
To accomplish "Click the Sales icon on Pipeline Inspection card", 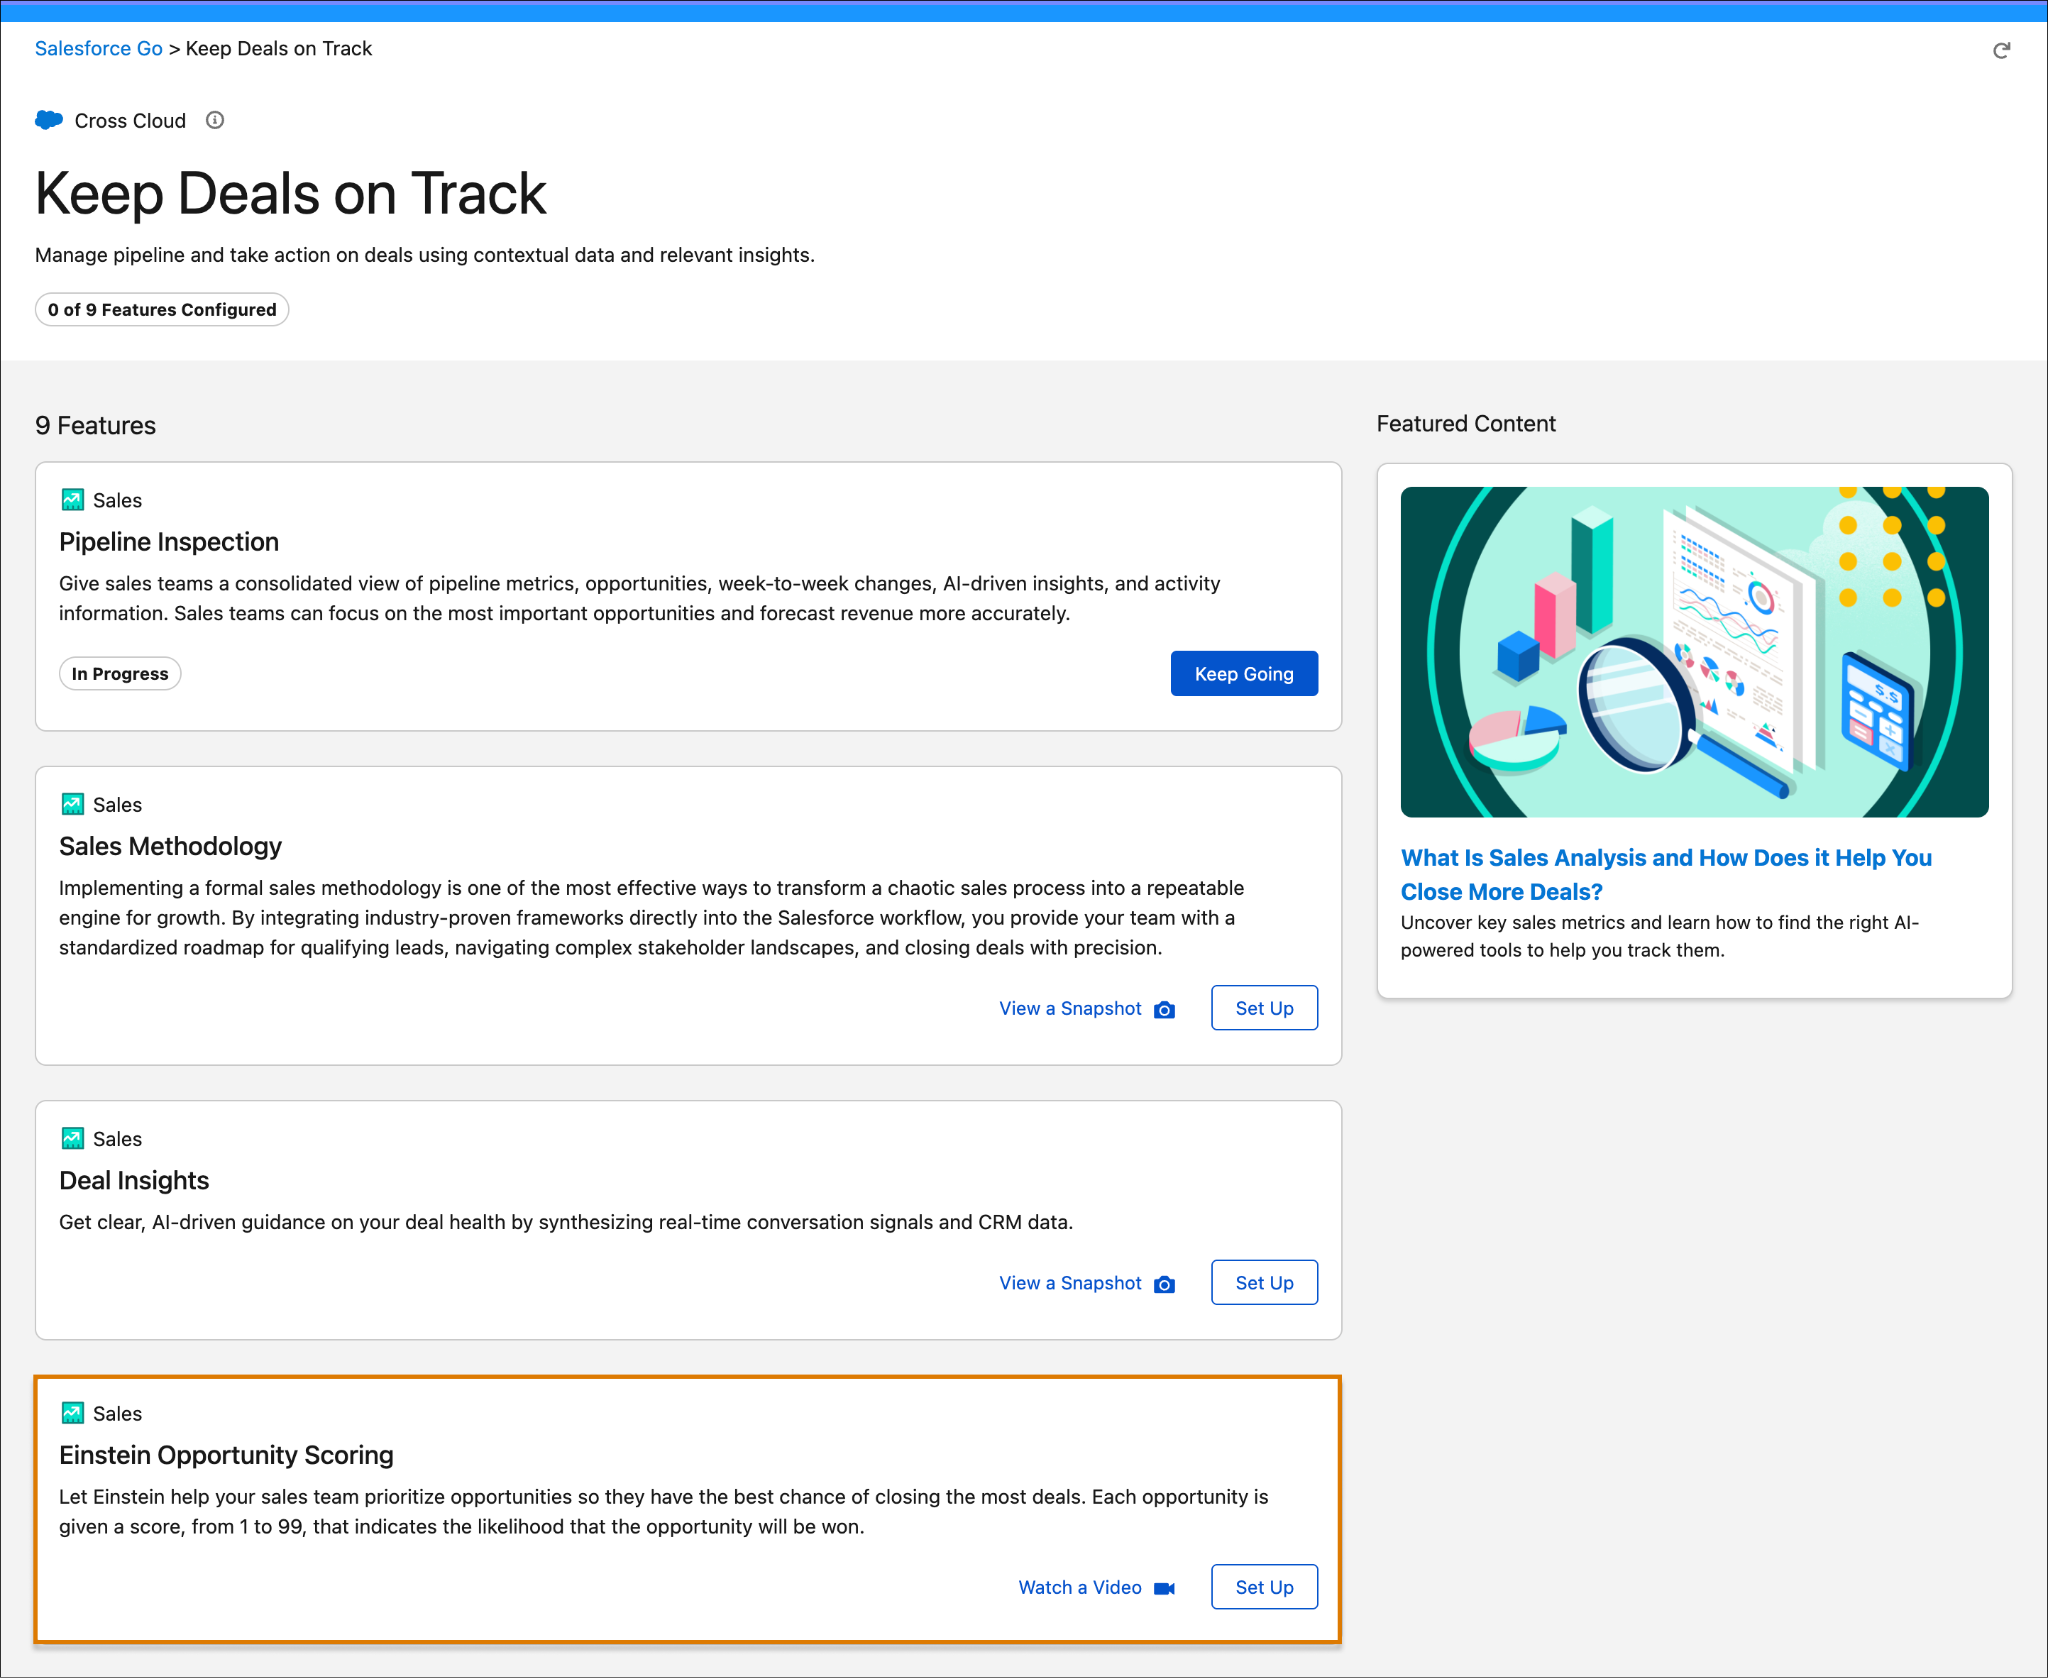I will coord(73,499).
